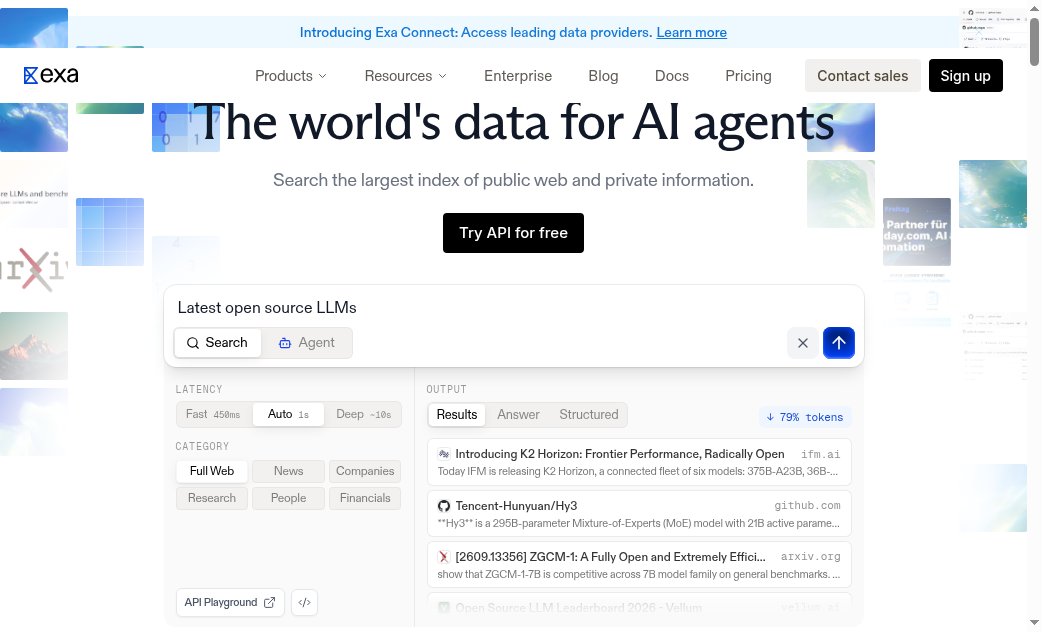Choose the Companies category
1042x632 pixels.
[x=365, y=471]
